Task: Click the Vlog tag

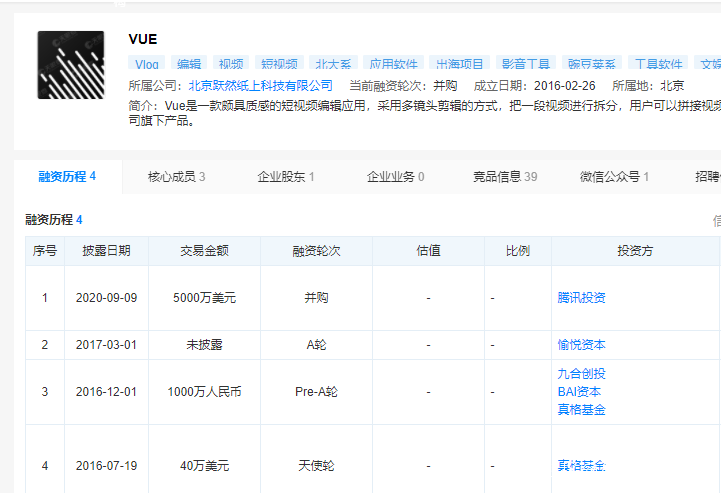Action: click(x=147, y=63)
